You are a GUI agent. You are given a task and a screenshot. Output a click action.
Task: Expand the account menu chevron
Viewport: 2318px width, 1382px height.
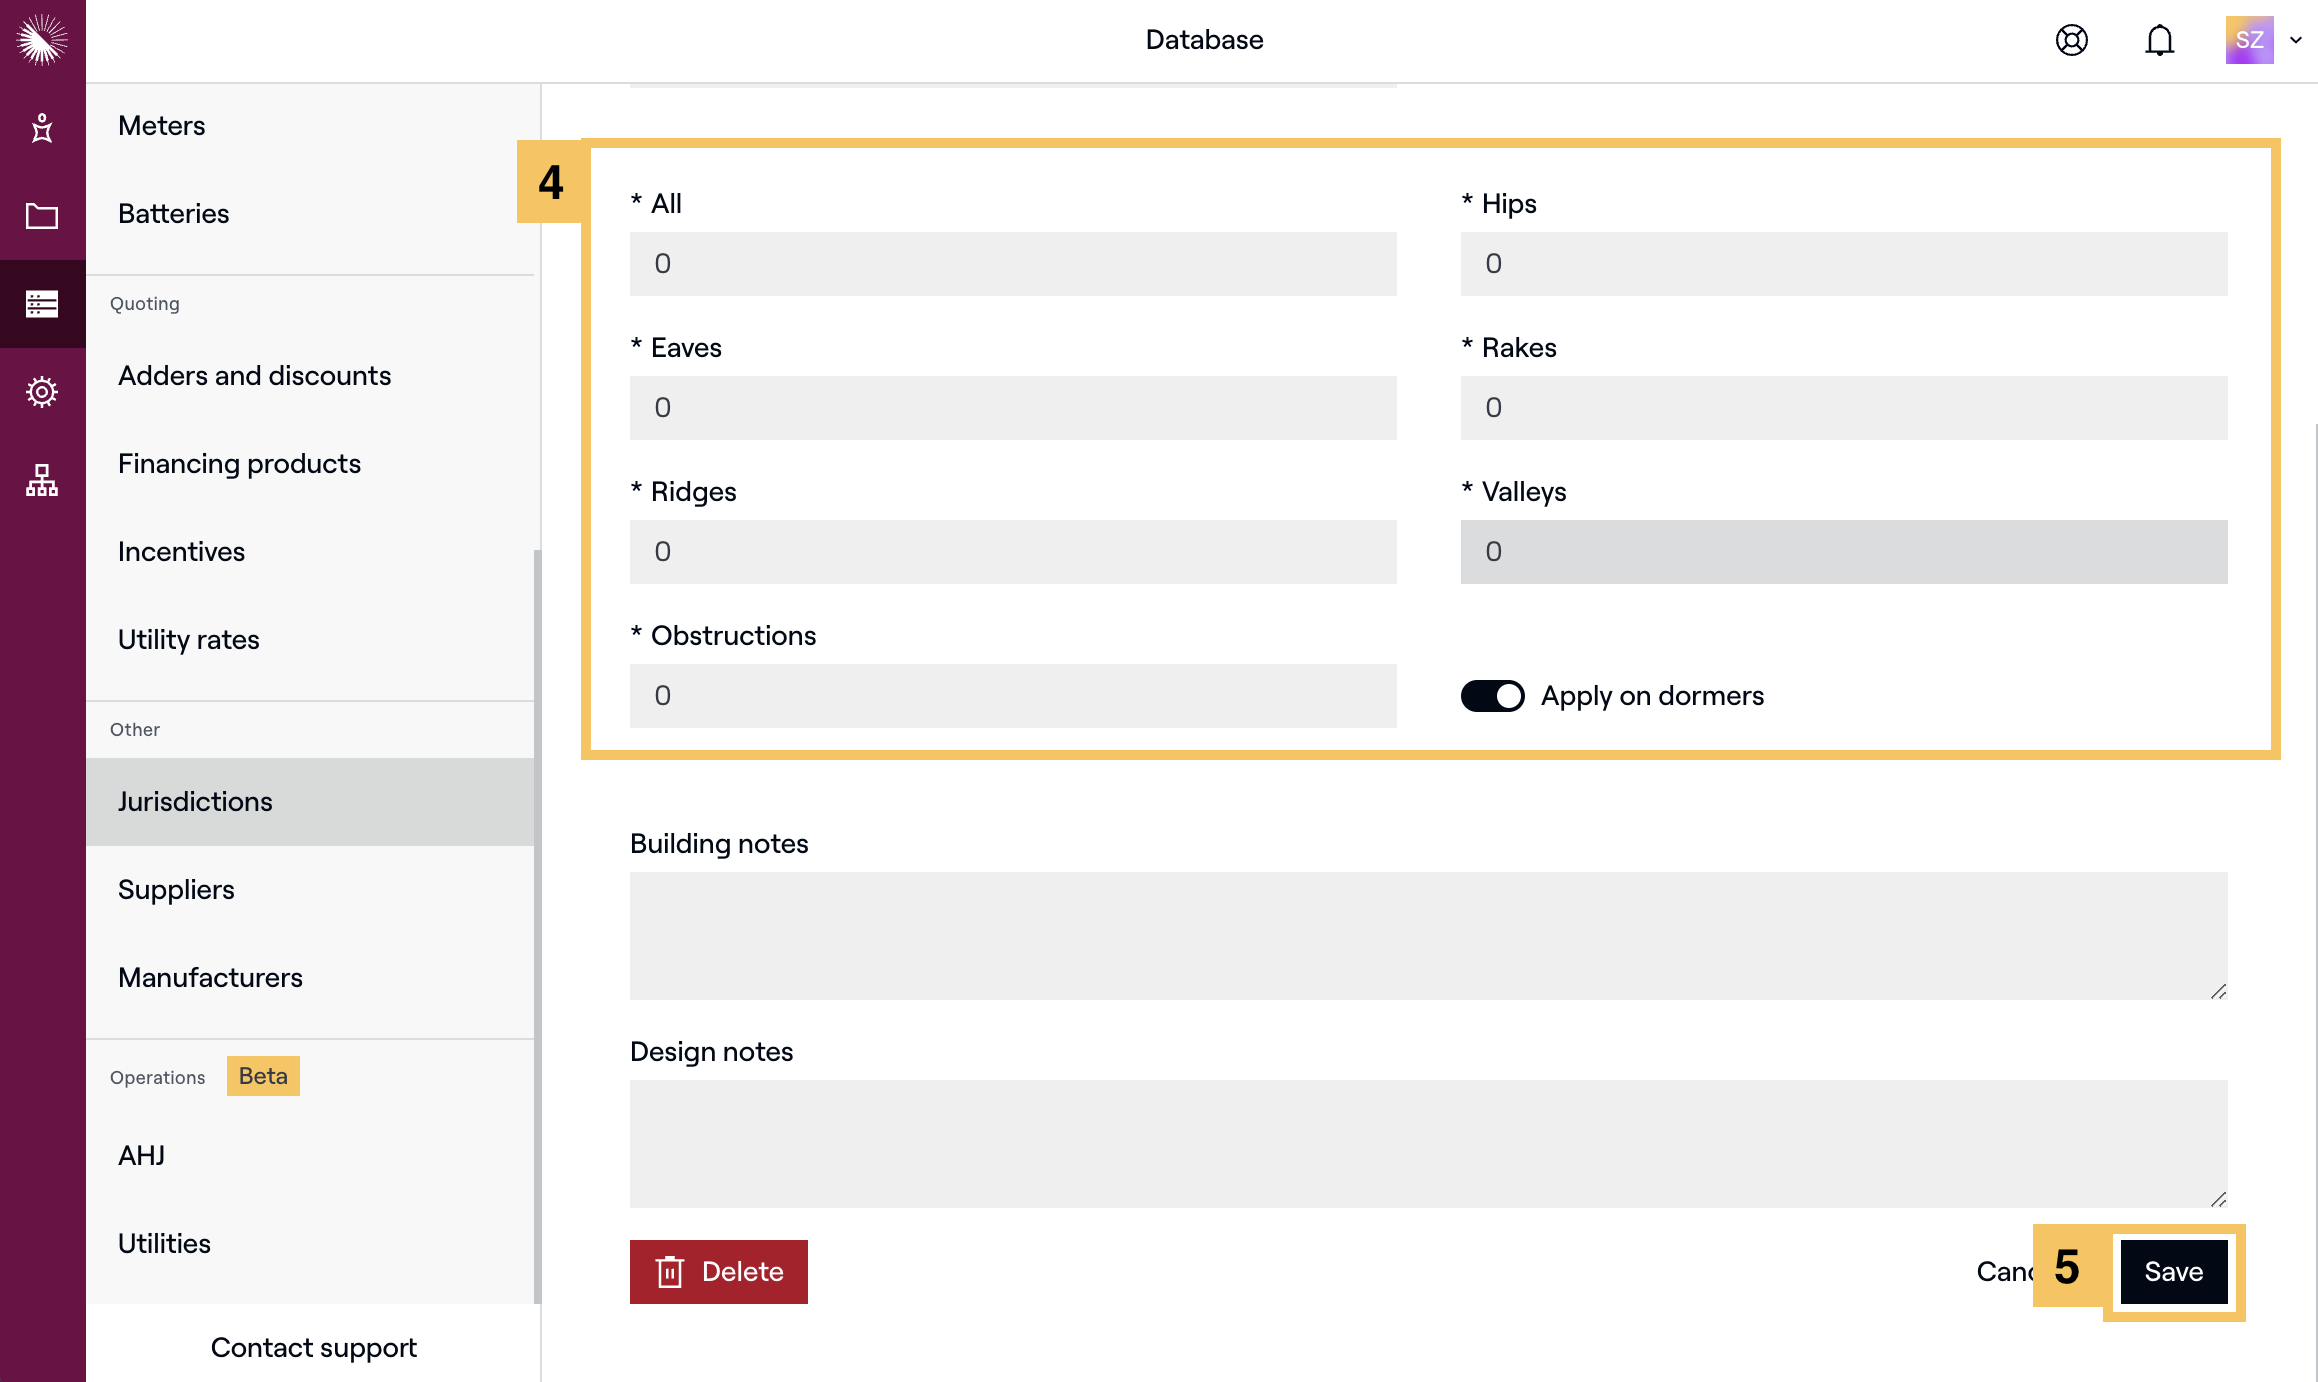point(2295,40)
